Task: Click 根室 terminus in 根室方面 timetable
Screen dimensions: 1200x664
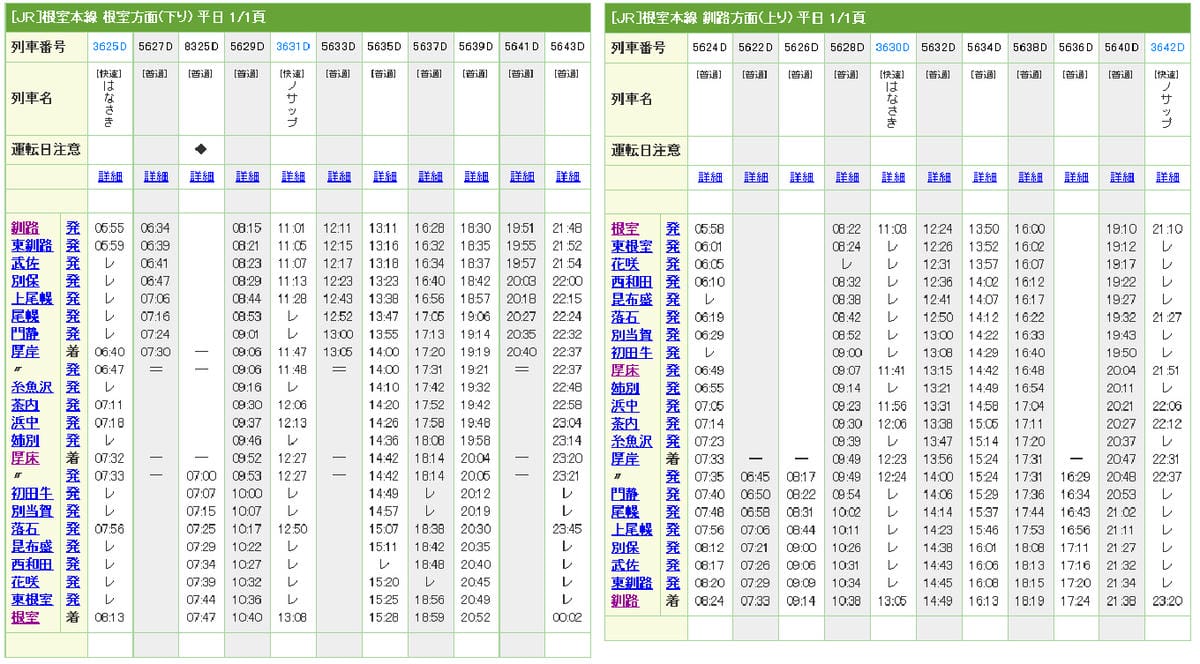Action: [x=25, y=617]
